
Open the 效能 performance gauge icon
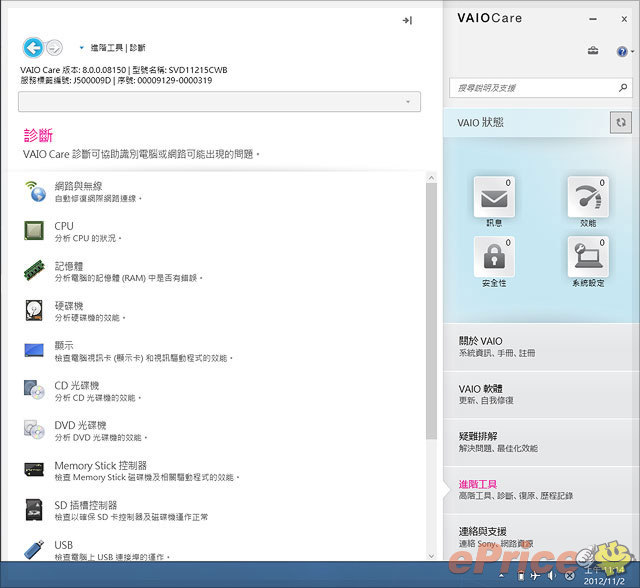coord(587,197)
